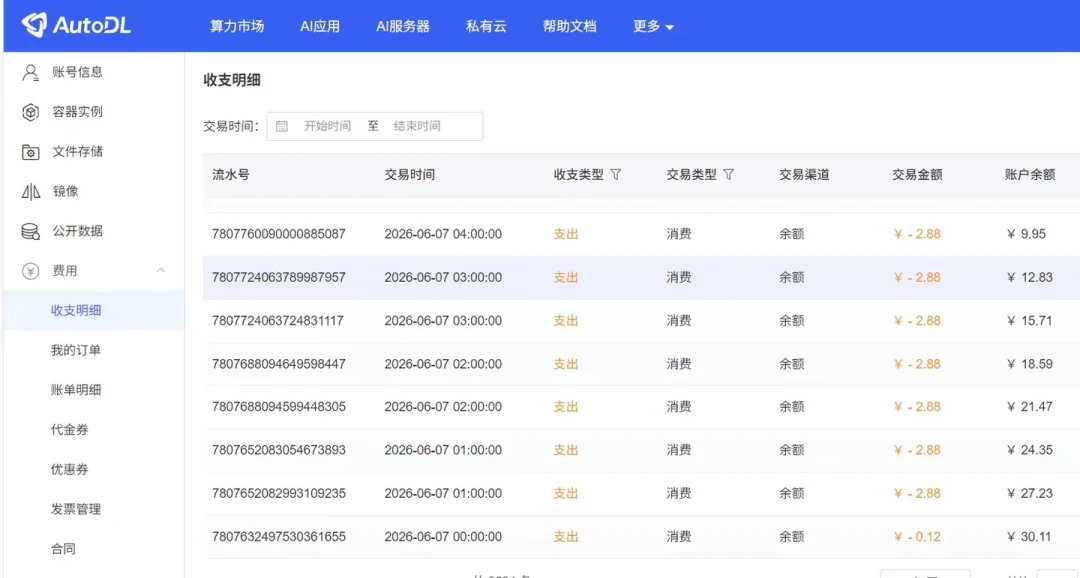Go to 镜像 in sidebar

[65, 192]
